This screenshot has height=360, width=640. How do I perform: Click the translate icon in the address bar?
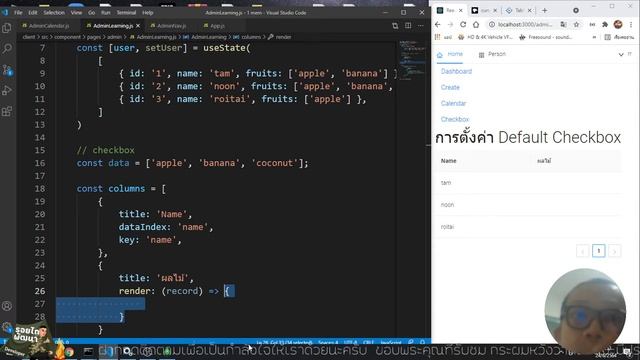tap(563, 24)
